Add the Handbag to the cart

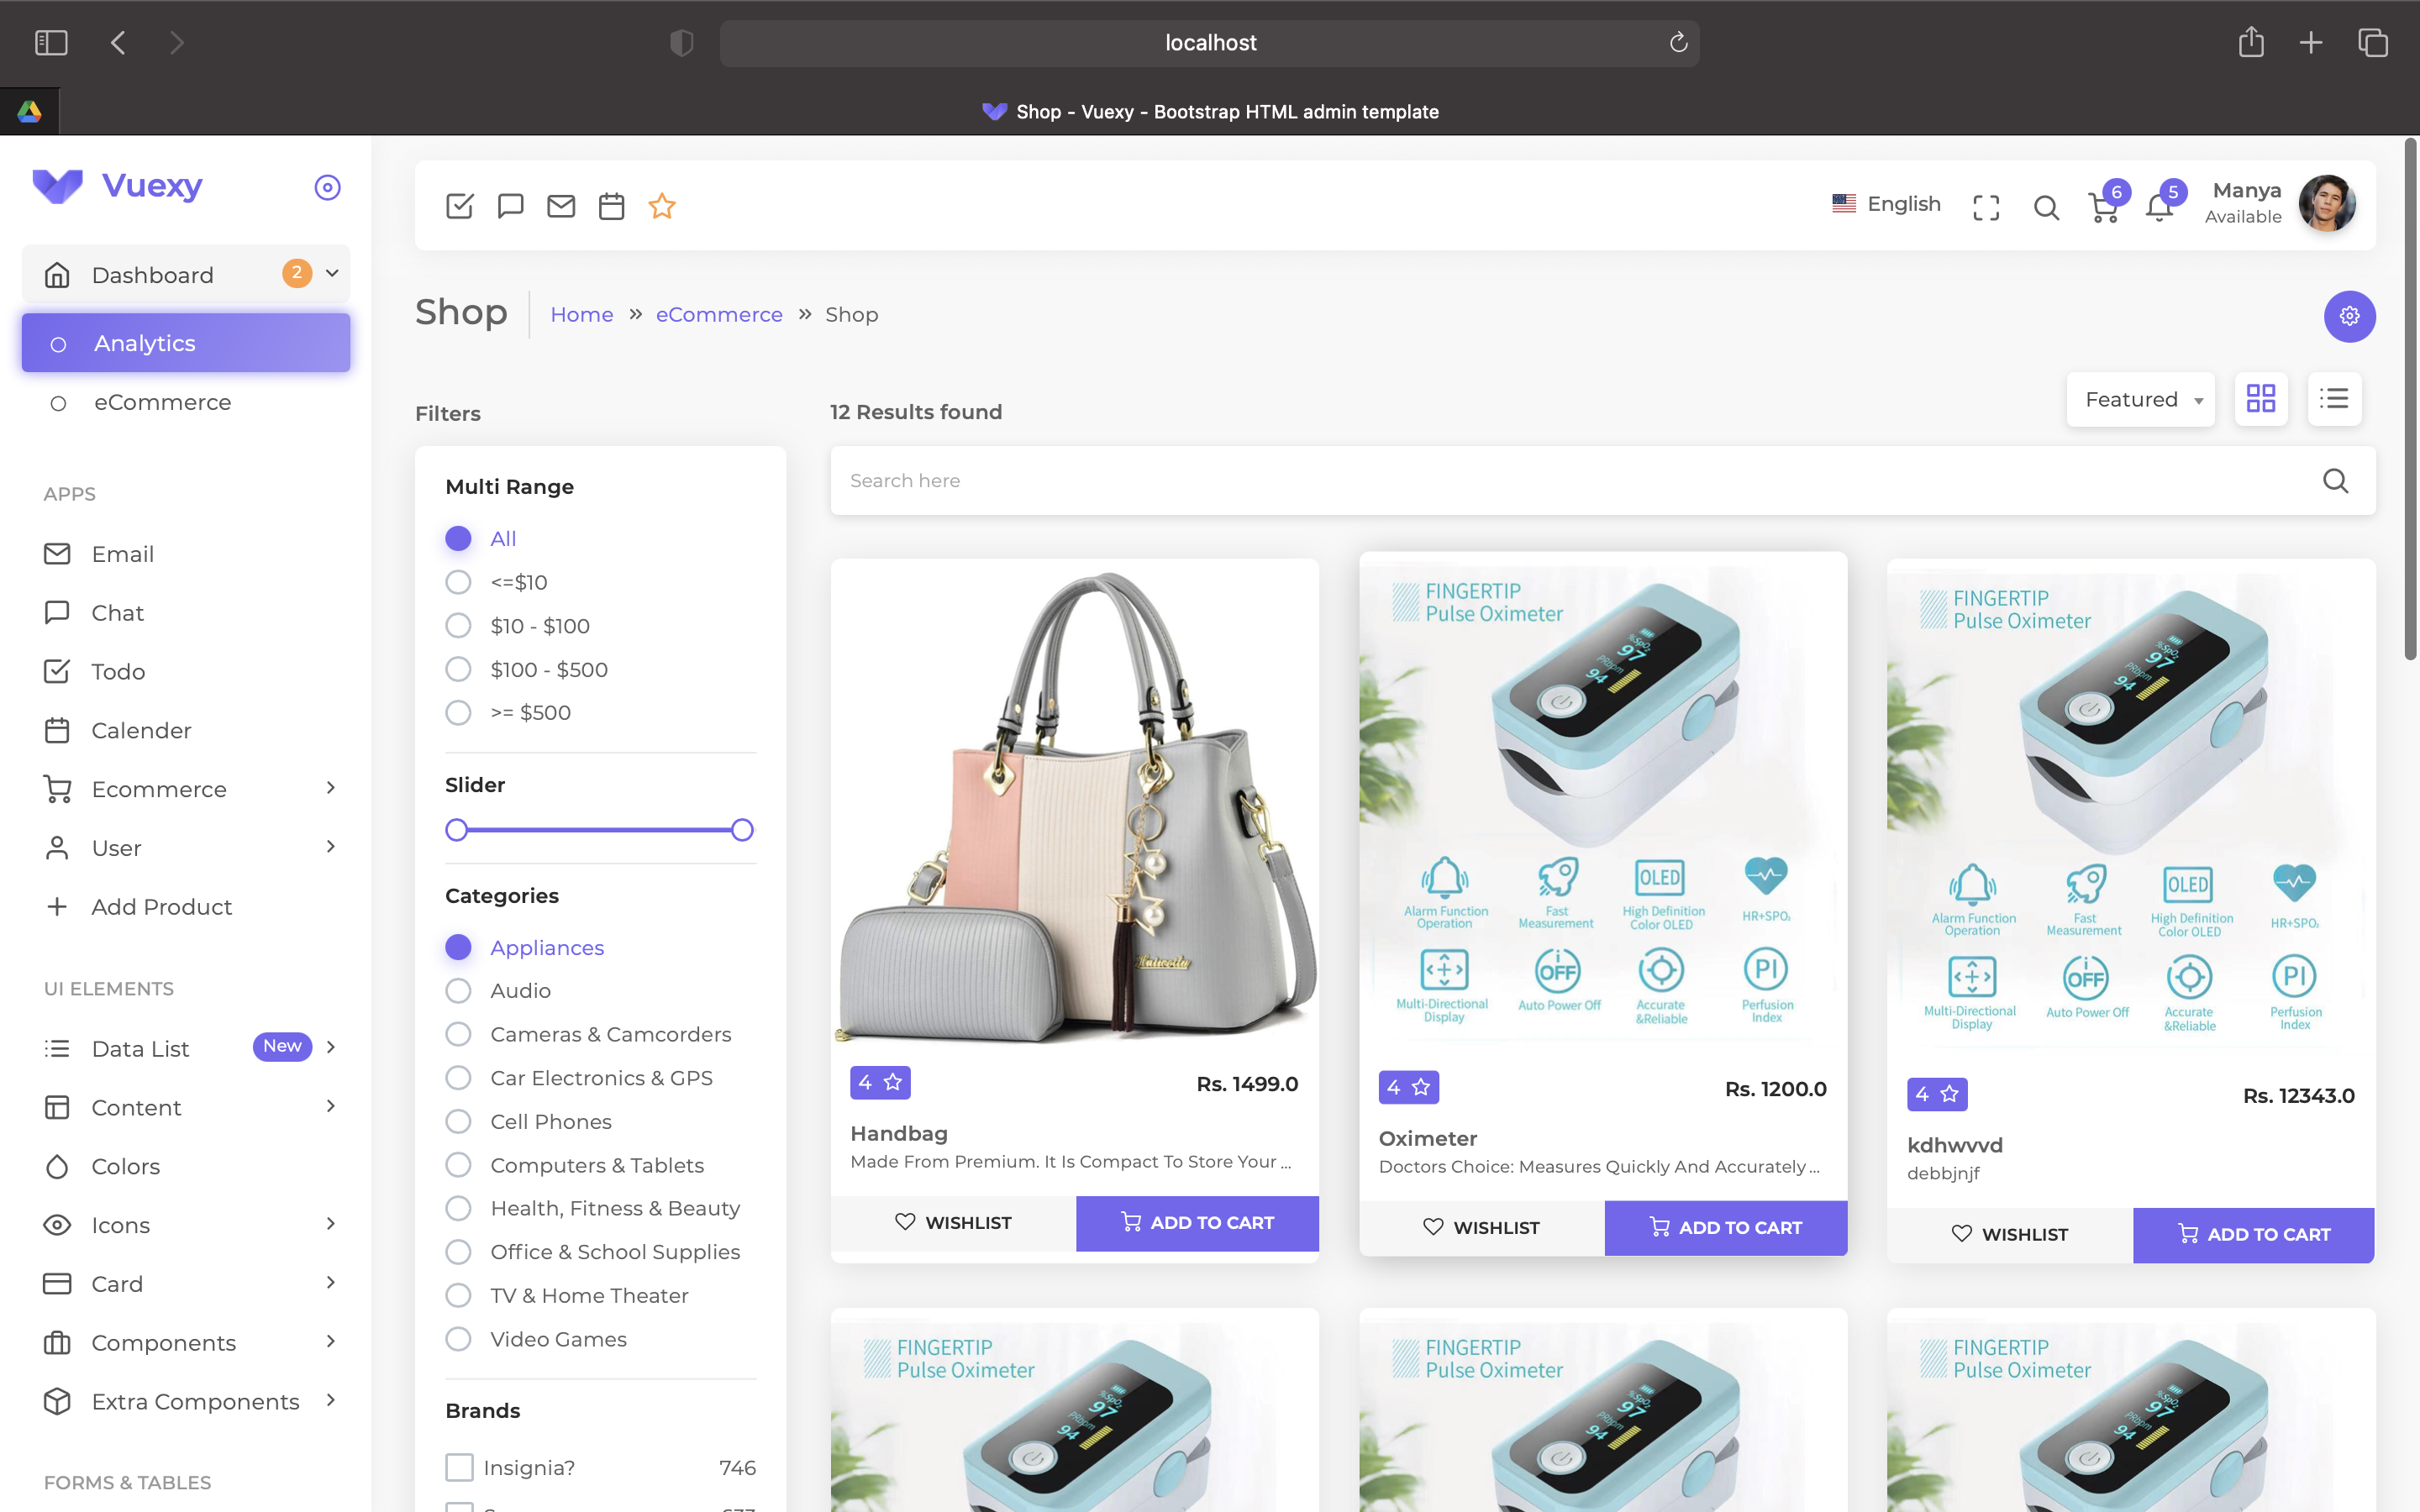coord(1196,1222)
